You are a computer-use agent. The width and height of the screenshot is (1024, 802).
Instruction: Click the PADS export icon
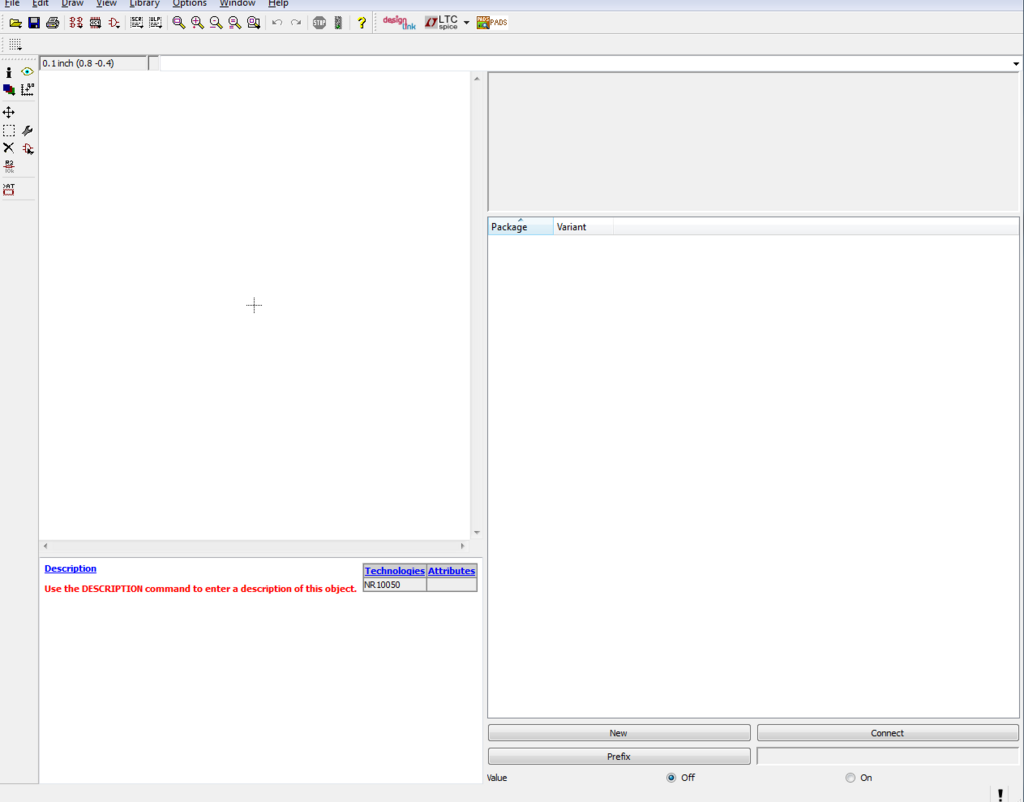pos(492,23)
